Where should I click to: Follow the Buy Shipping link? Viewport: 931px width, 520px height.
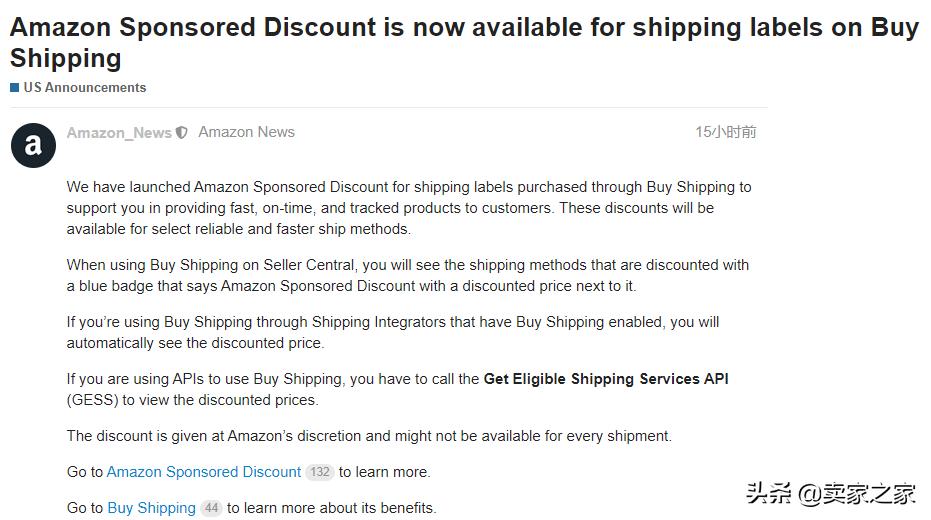click(x=151, y=508)
